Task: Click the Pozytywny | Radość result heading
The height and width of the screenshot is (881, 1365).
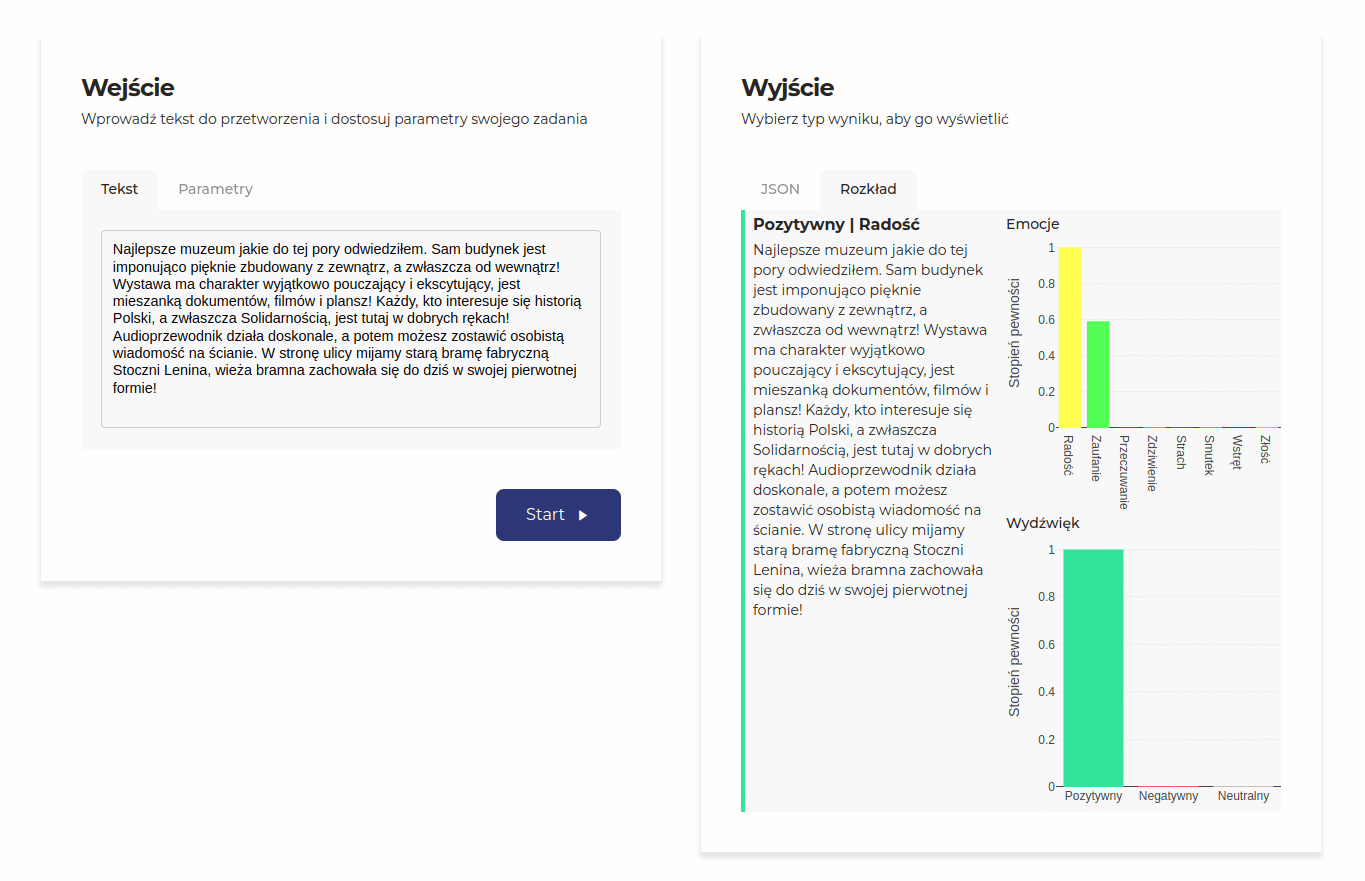Action: [836, 225]
